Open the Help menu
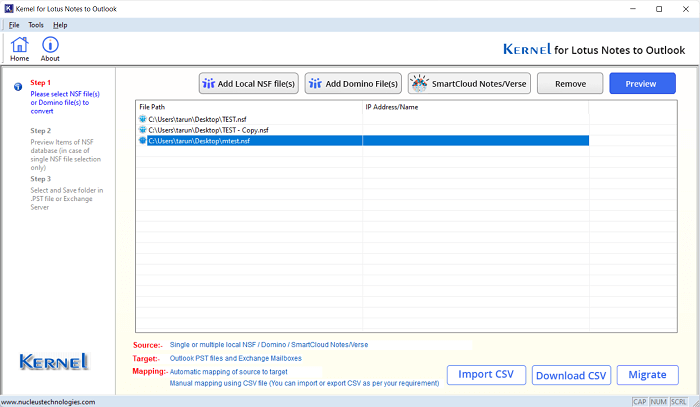 (x=60, y=25)
